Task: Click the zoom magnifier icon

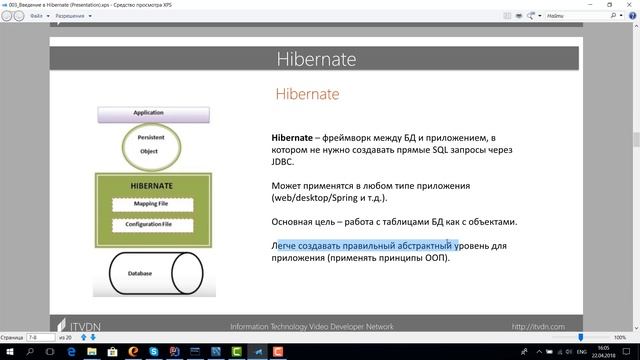Action: (x=531, y=16)
